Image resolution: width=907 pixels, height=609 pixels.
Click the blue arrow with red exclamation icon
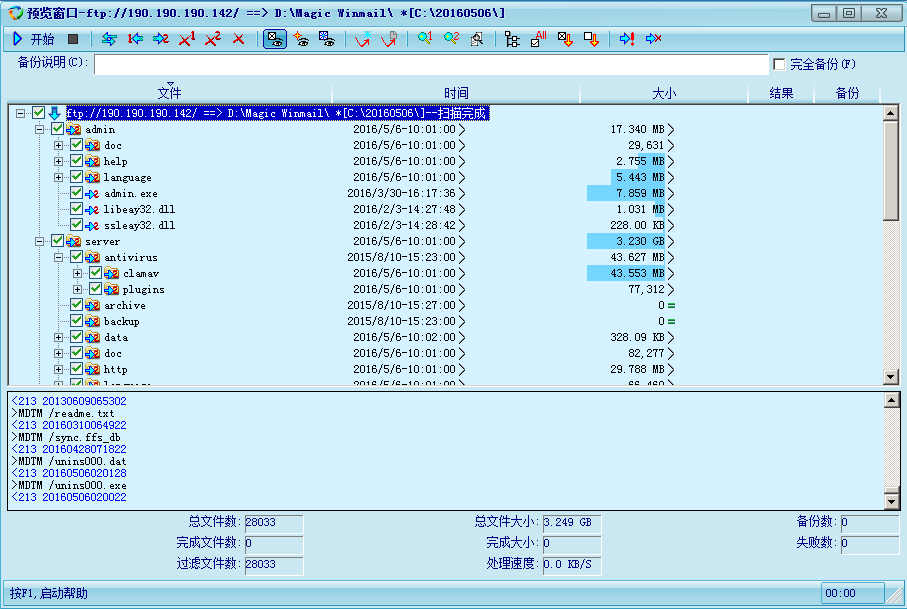(x=627, y=39)
